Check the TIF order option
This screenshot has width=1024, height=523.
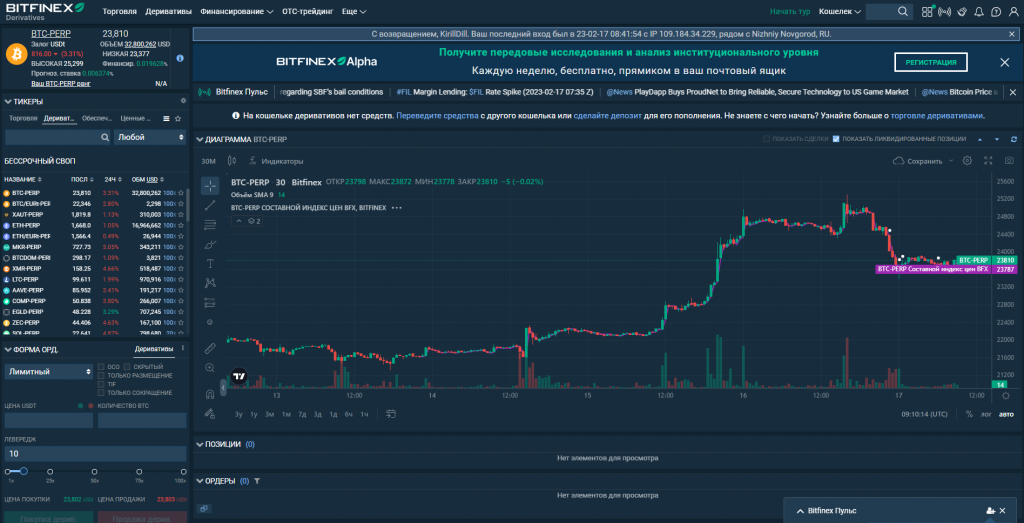tap(101, 384)
